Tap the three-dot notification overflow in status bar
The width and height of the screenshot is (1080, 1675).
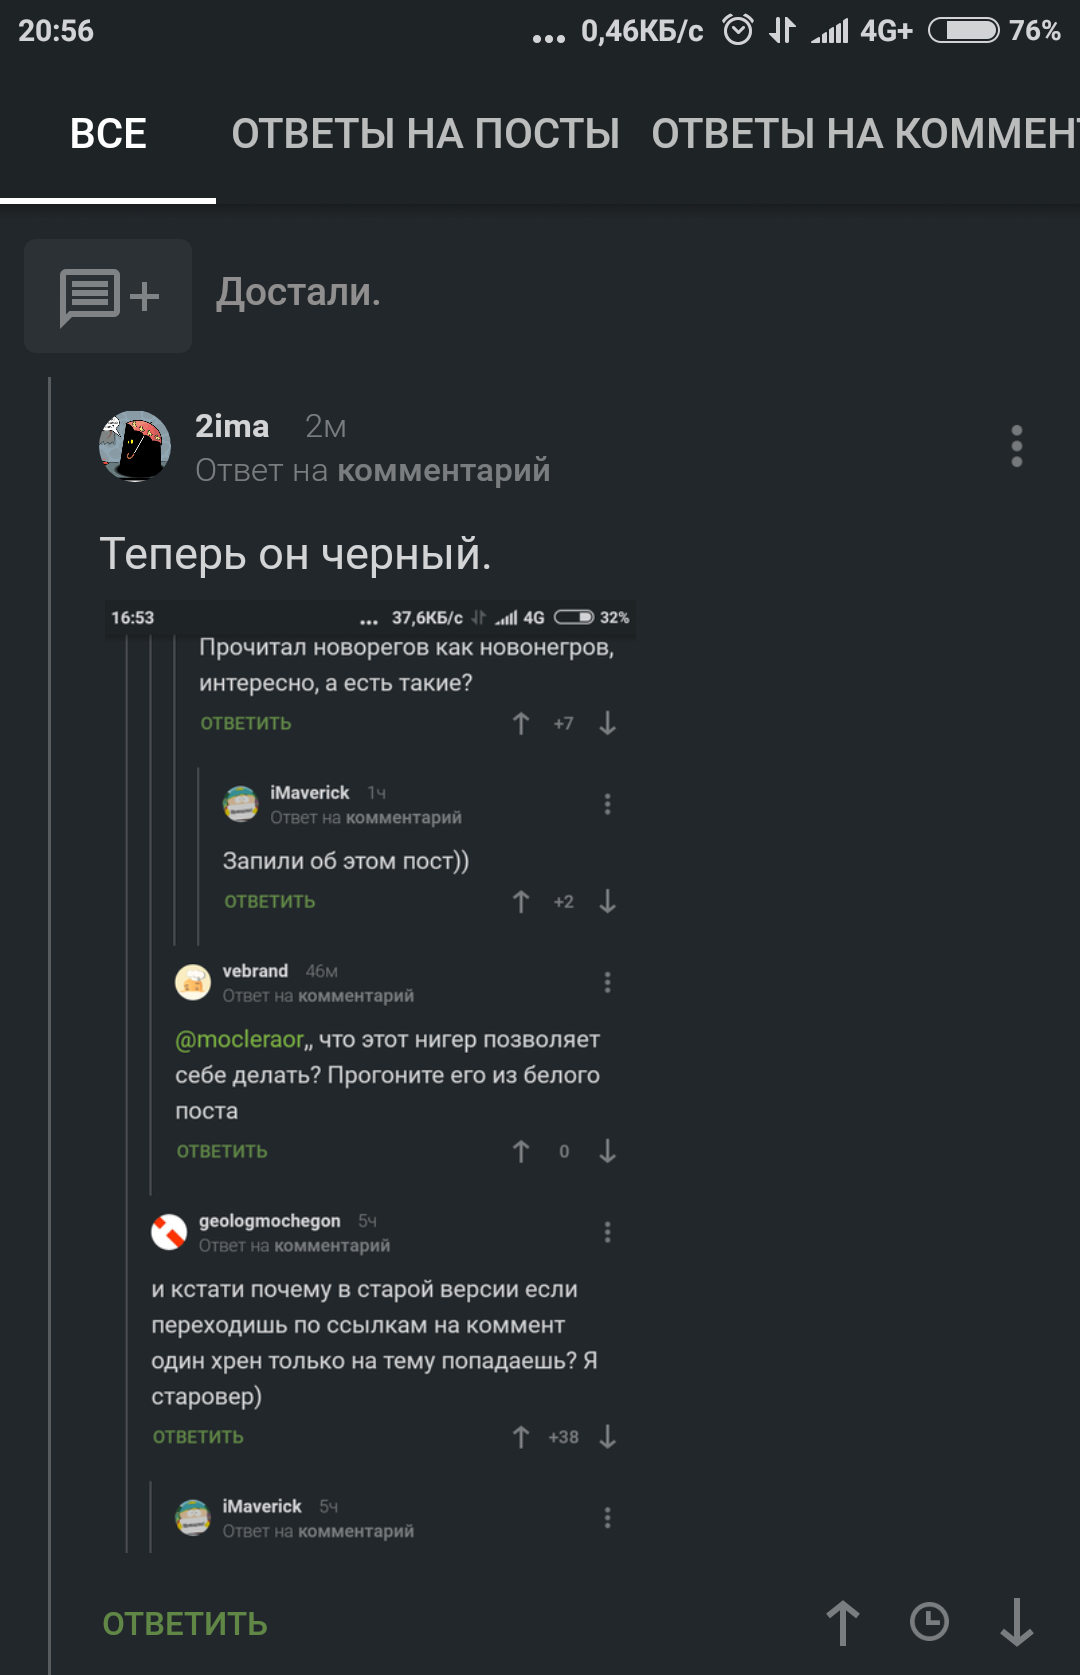pos(548,38)
